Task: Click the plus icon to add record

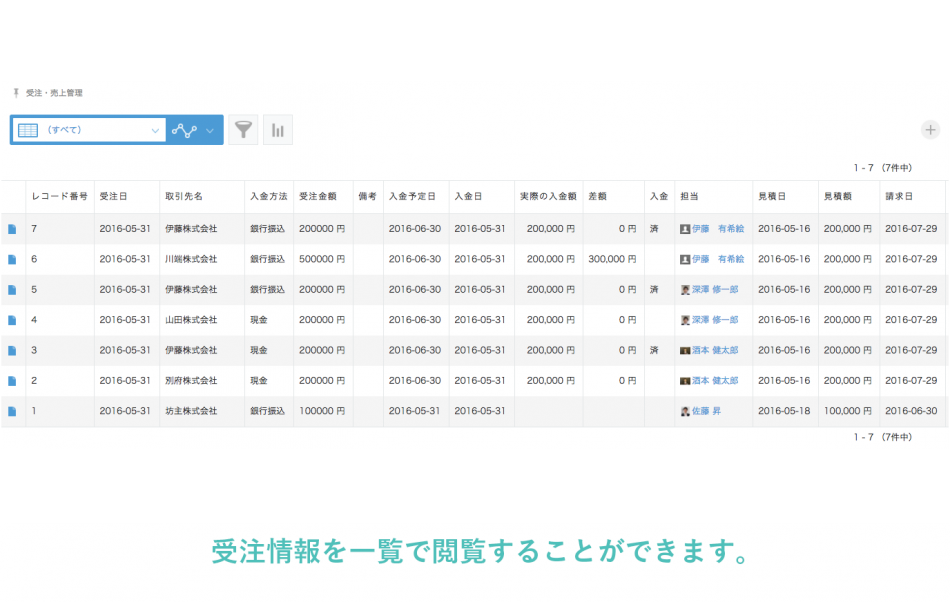Action: (930, 130)
